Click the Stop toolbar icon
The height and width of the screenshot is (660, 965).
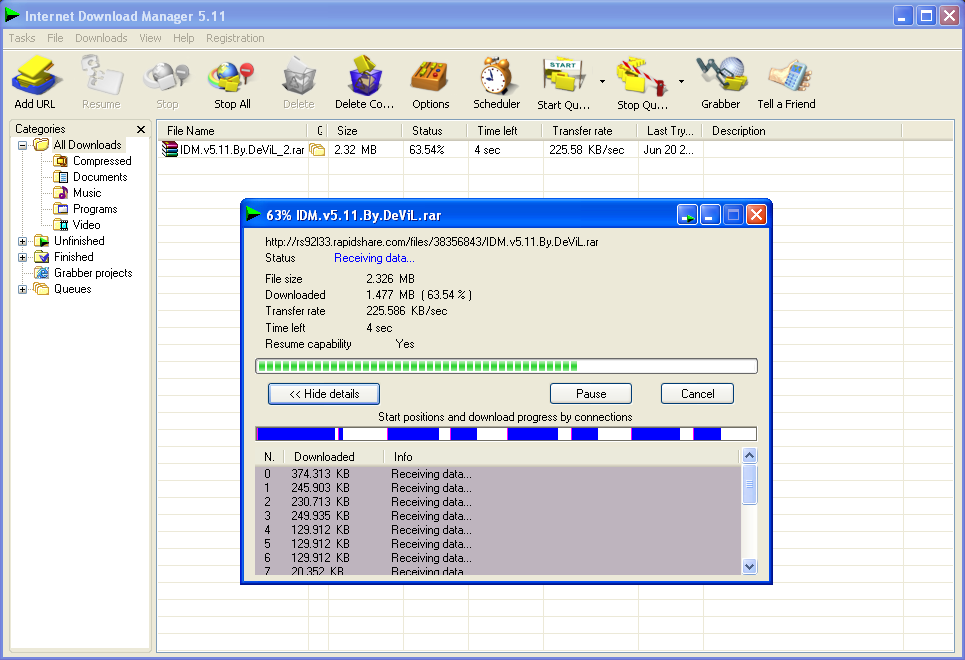(x=167, y=82)
